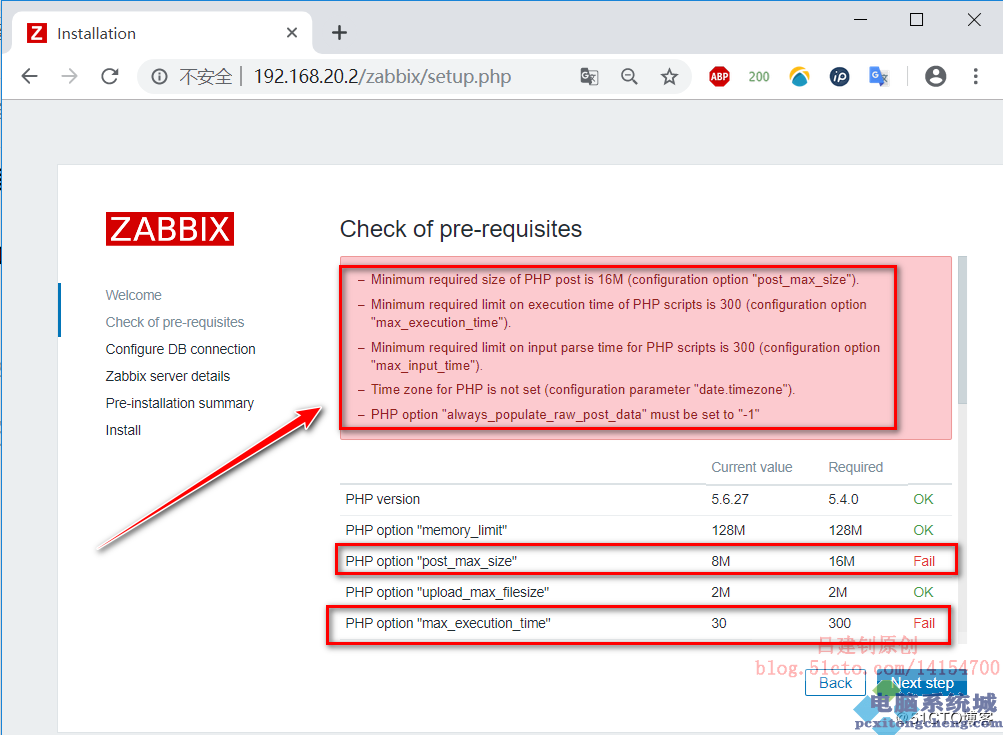Select the Zabbix server details step
The height and width of the screenshot is (735, 1003).
click(x=168, y=376)
